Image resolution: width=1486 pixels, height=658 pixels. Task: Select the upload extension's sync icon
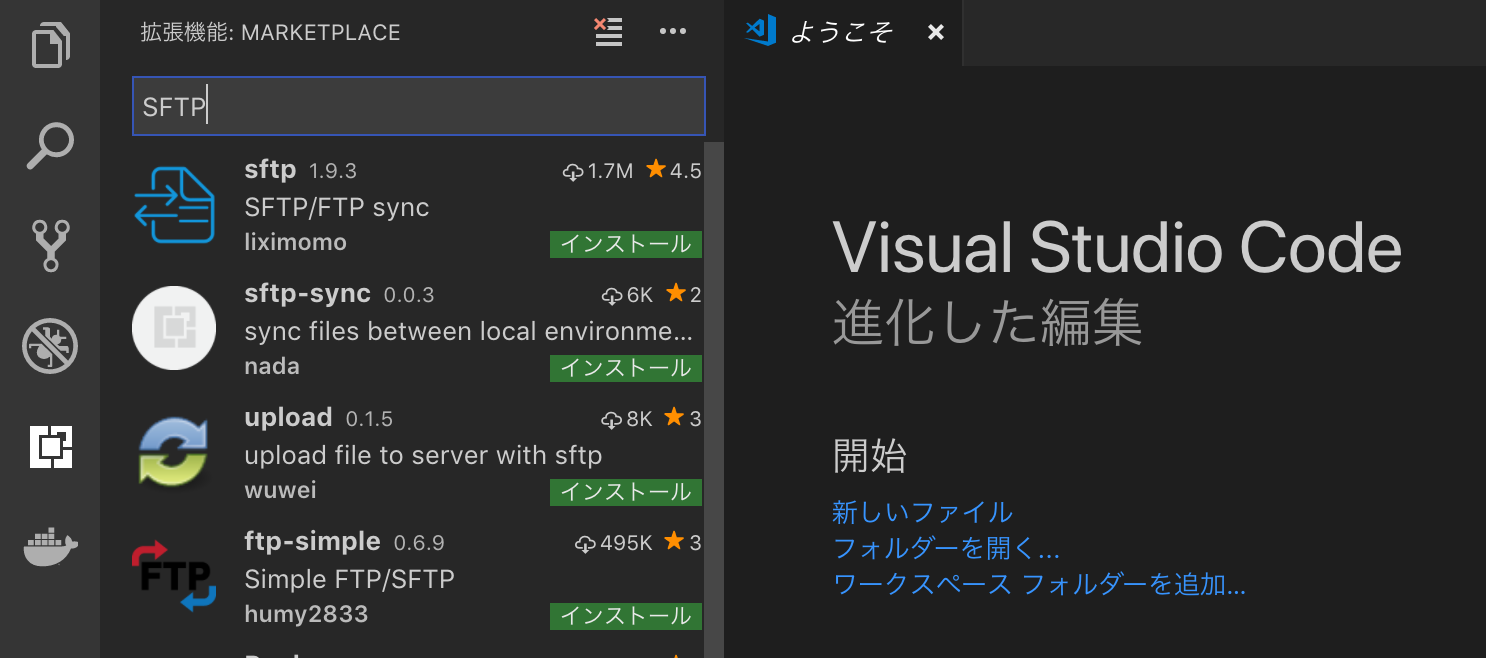click(174, 452)
